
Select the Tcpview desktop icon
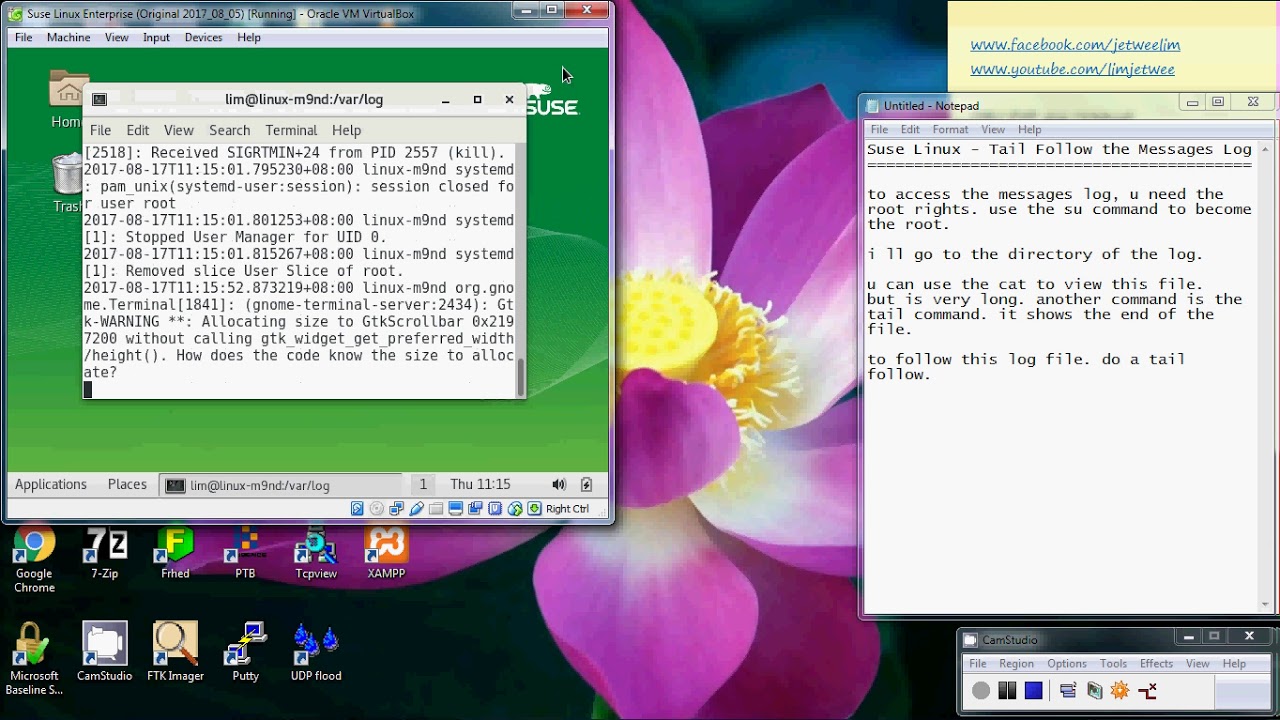tap(316, 553)
